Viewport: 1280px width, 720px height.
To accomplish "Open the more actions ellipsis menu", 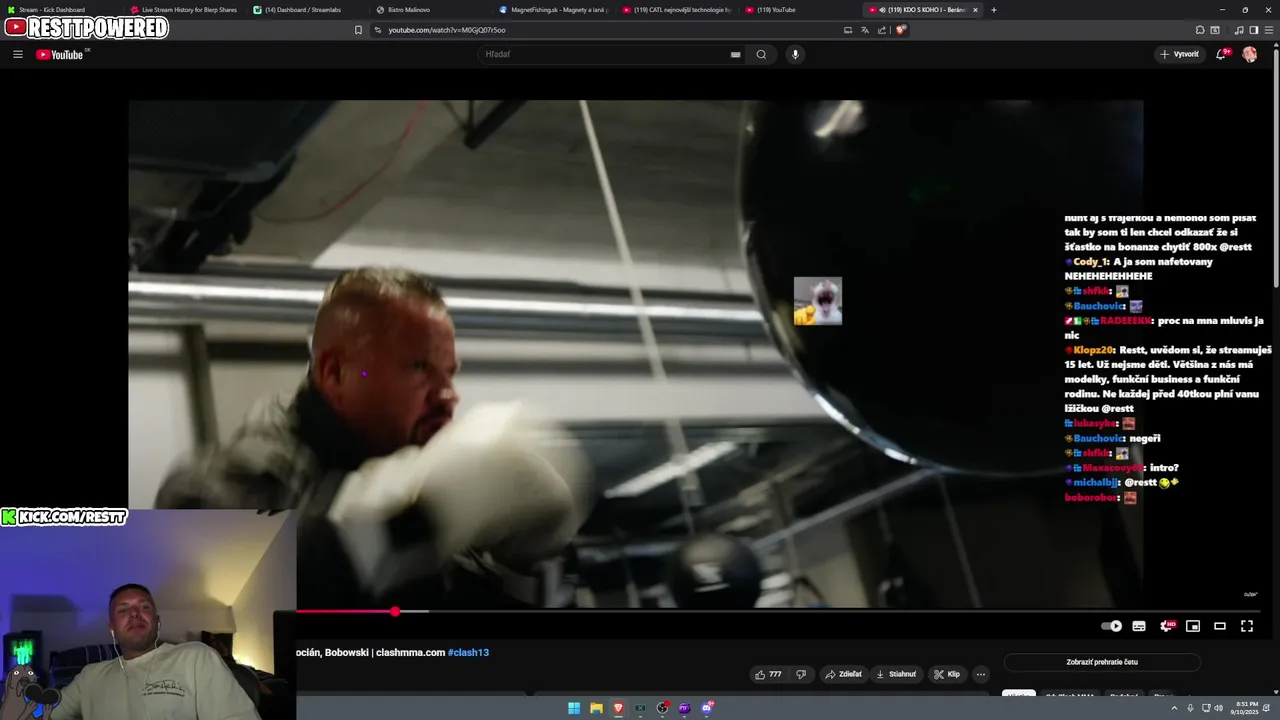I will pos(981,674).
